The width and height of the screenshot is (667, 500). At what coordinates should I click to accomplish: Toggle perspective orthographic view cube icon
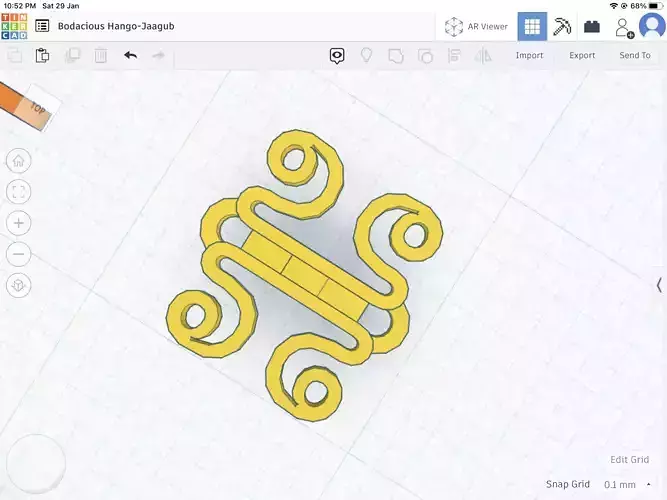pyautogui.click(x=18, y=285)
